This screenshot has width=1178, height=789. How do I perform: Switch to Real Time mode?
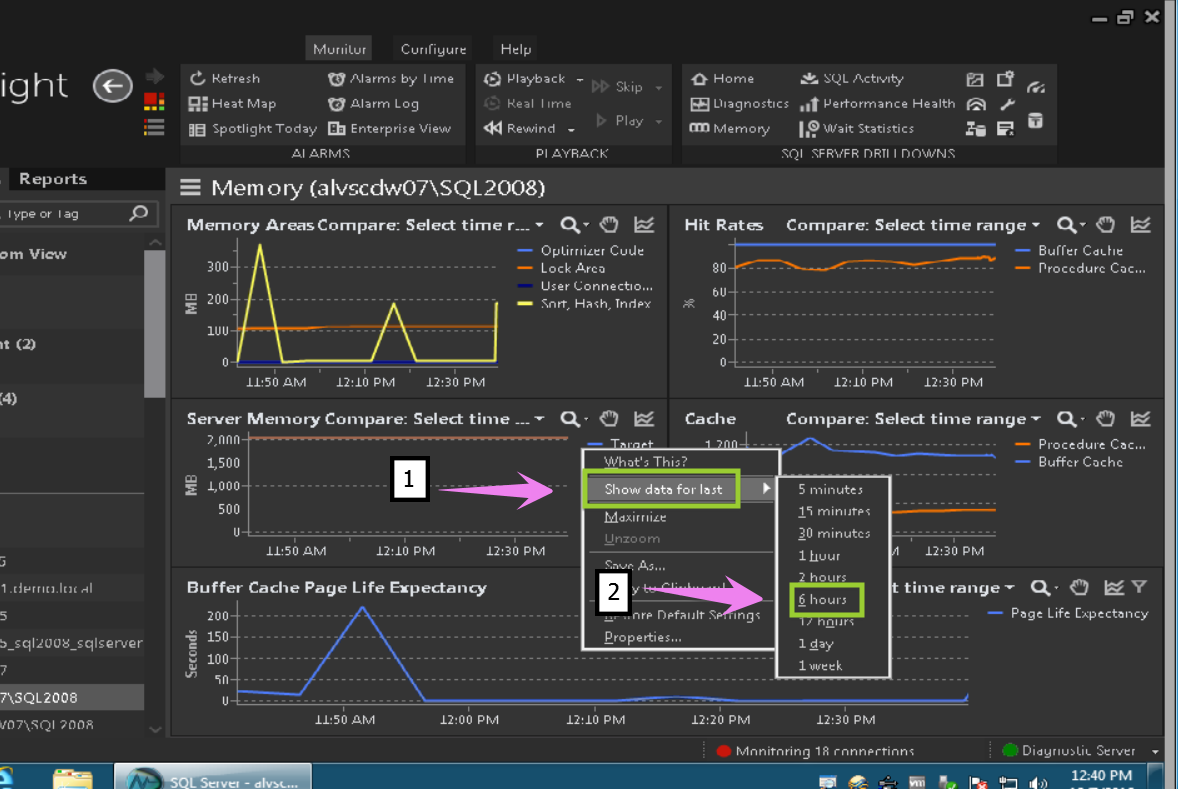(527, 104)
